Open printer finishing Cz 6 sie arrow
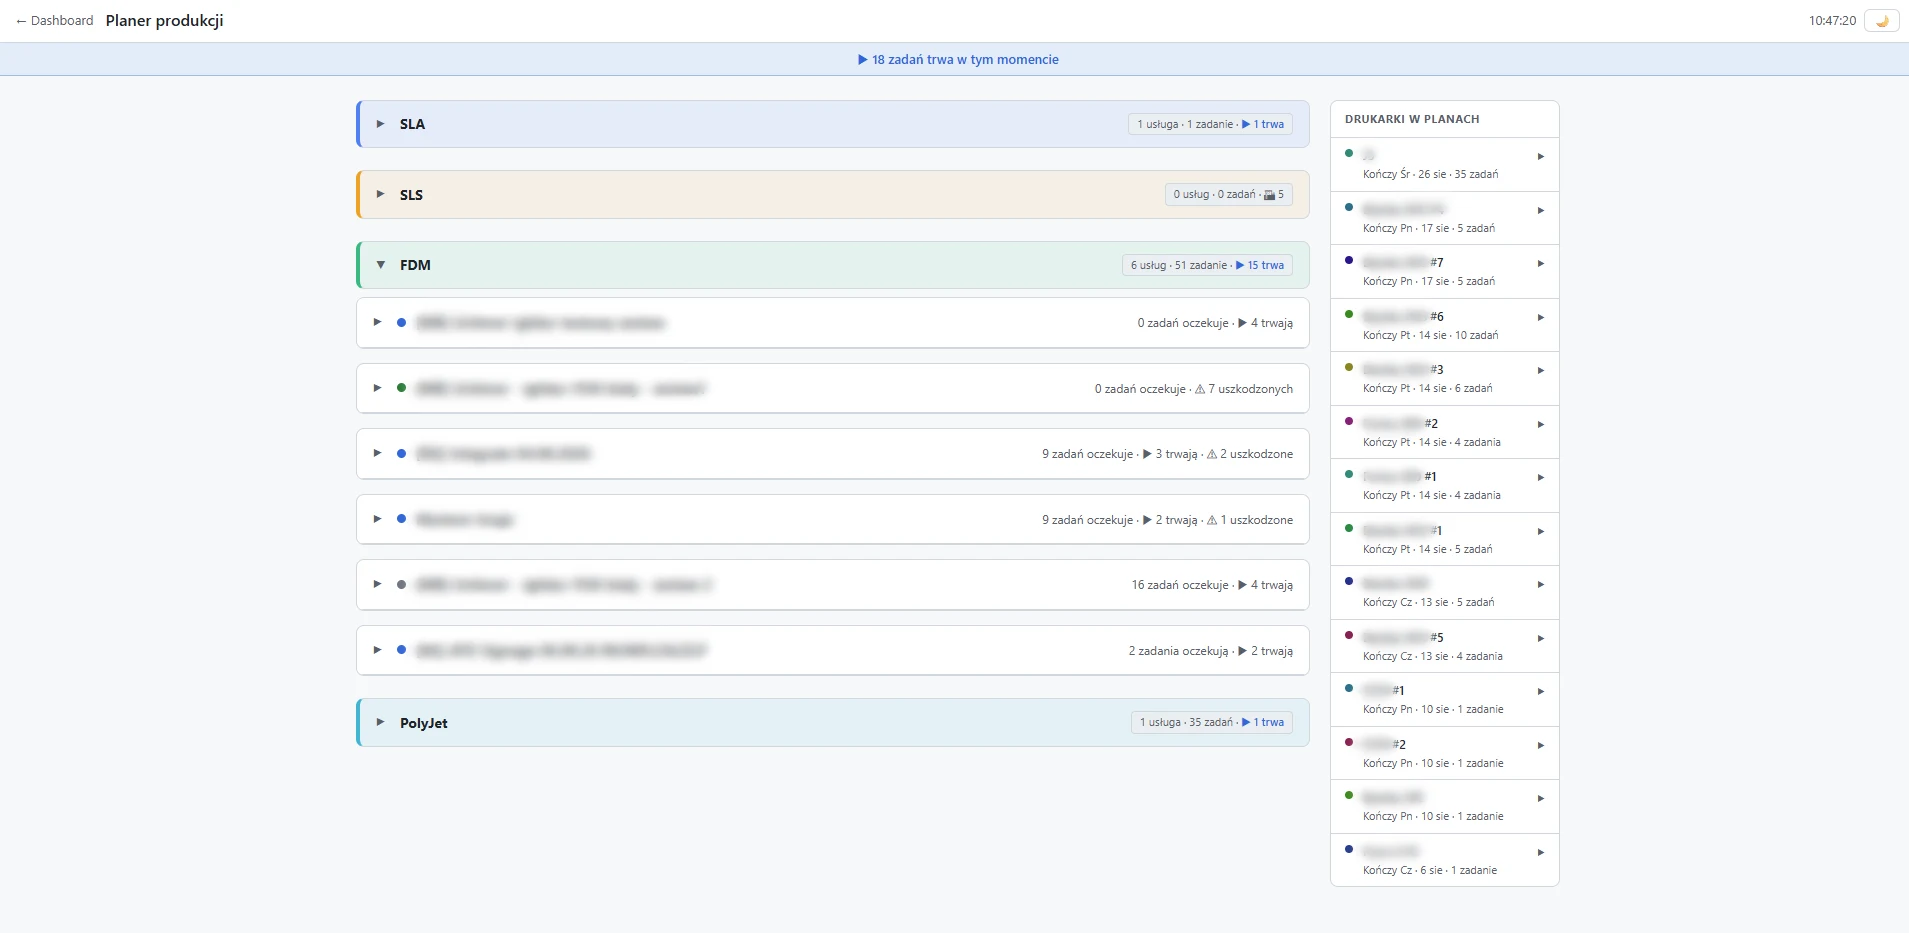Screen dimensions: 1909x933 tap(1541, 853)
